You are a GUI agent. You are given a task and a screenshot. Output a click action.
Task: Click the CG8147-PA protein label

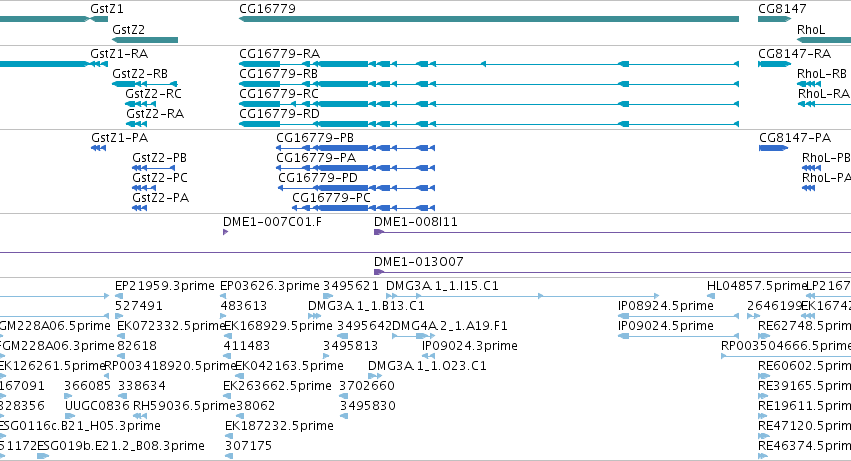795,138
